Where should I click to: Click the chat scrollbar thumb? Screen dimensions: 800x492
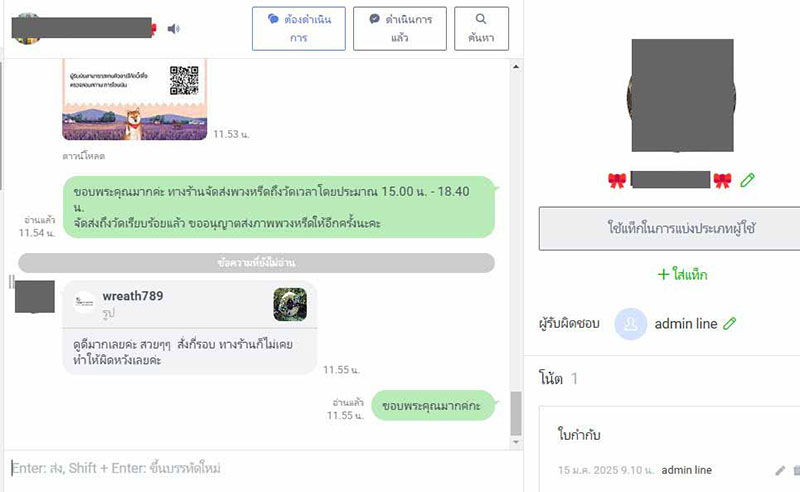516,413
